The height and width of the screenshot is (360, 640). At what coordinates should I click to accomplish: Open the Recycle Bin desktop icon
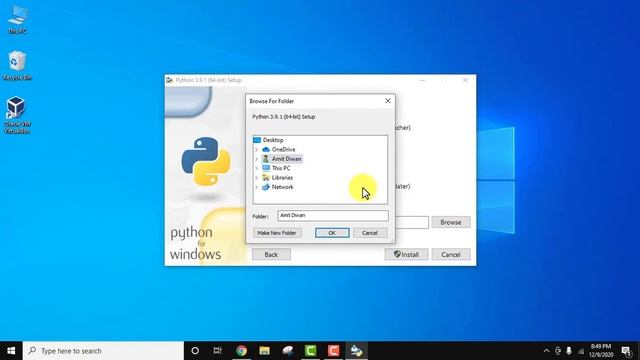pyautogui.click(x=17, y=65)
